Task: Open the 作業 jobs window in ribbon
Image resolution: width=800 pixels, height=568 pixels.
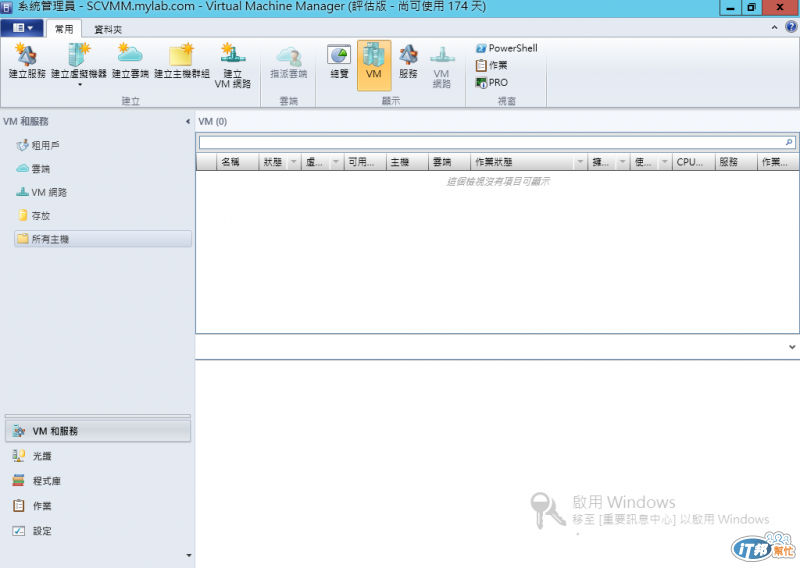Action: [491, 65]
